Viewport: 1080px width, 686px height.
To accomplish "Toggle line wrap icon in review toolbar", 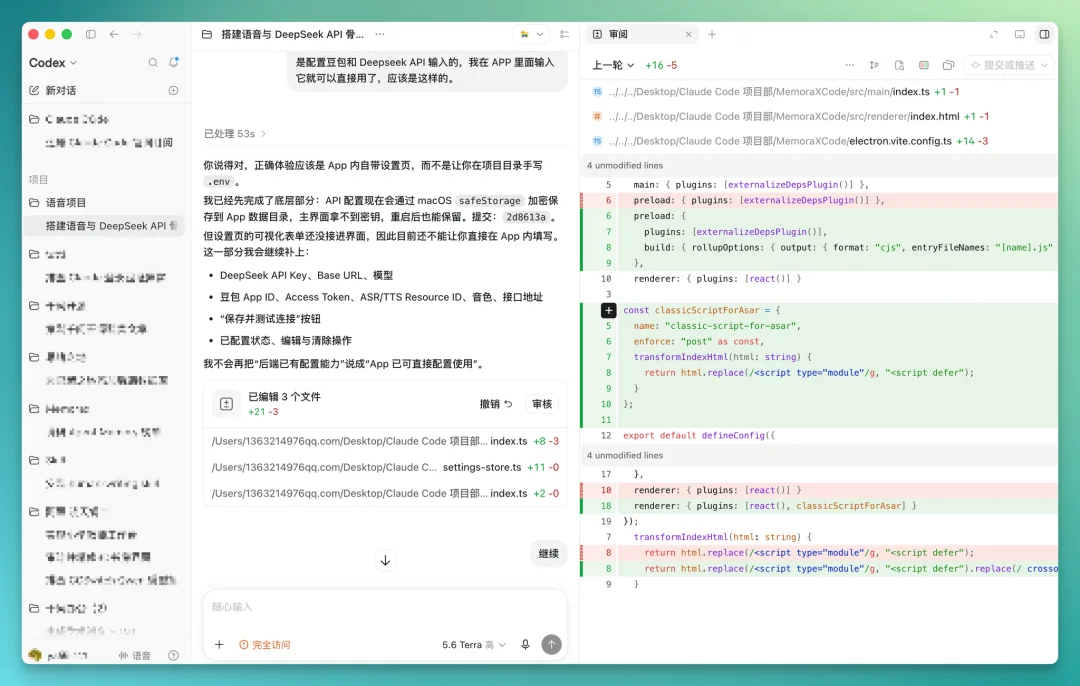I will (874, 65).
